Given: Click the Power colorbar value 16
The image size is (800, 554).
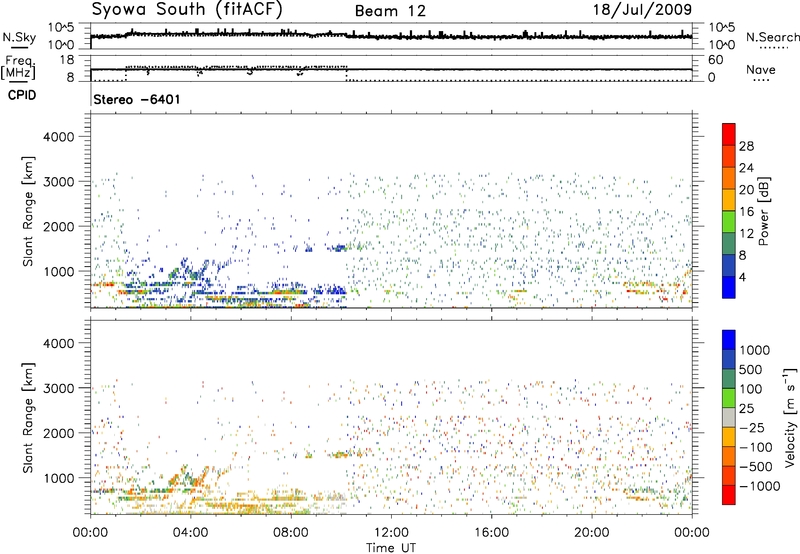Looking at the screenshot, I should 746,212.
